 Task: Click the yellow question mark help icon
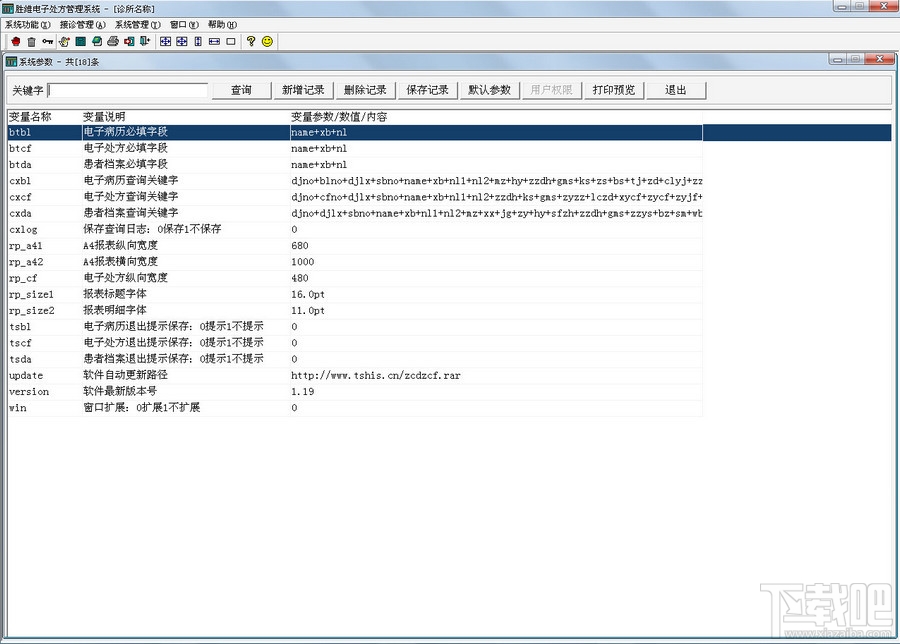click(x=251, y=41)
